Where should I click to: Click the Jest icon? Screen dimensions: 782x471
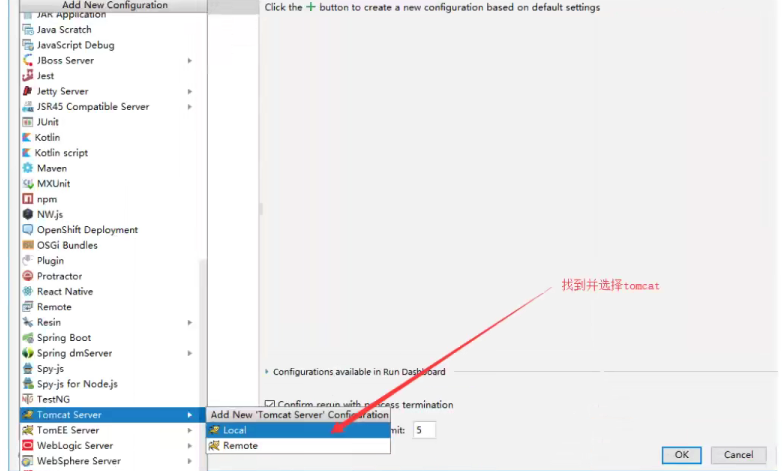(28, 76)
